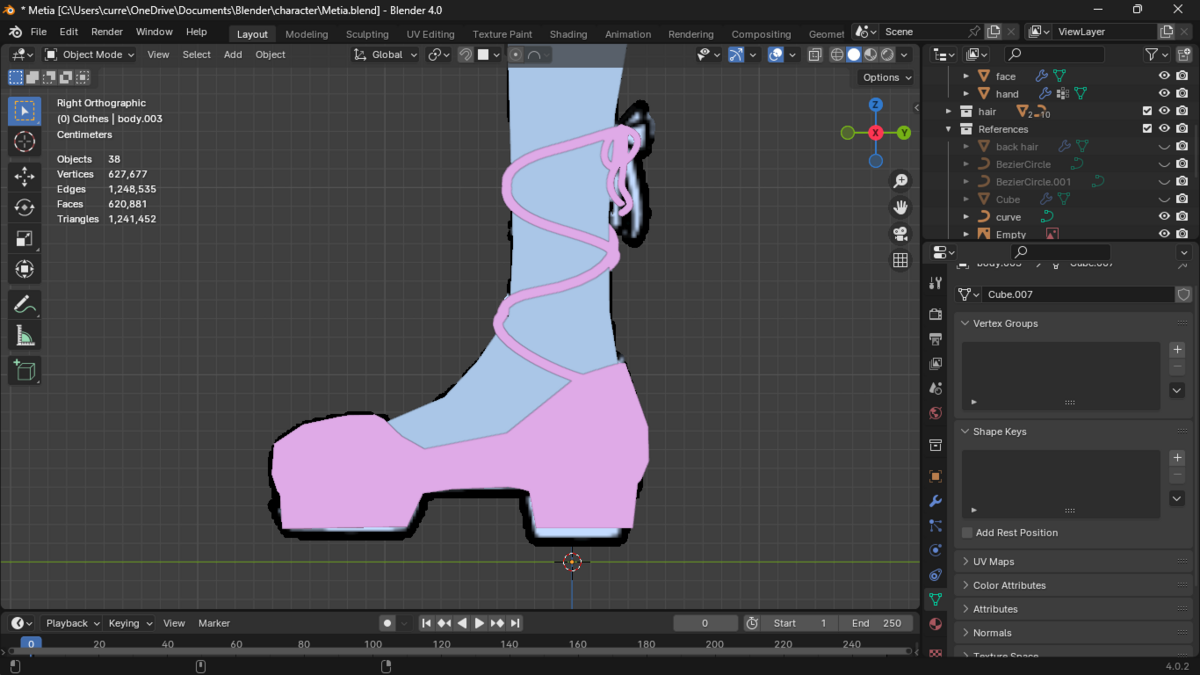Image resolution: width=1200 pixels, height=675 pixels.
Task: Play the animation forward
Action: (x=479, y=623)
